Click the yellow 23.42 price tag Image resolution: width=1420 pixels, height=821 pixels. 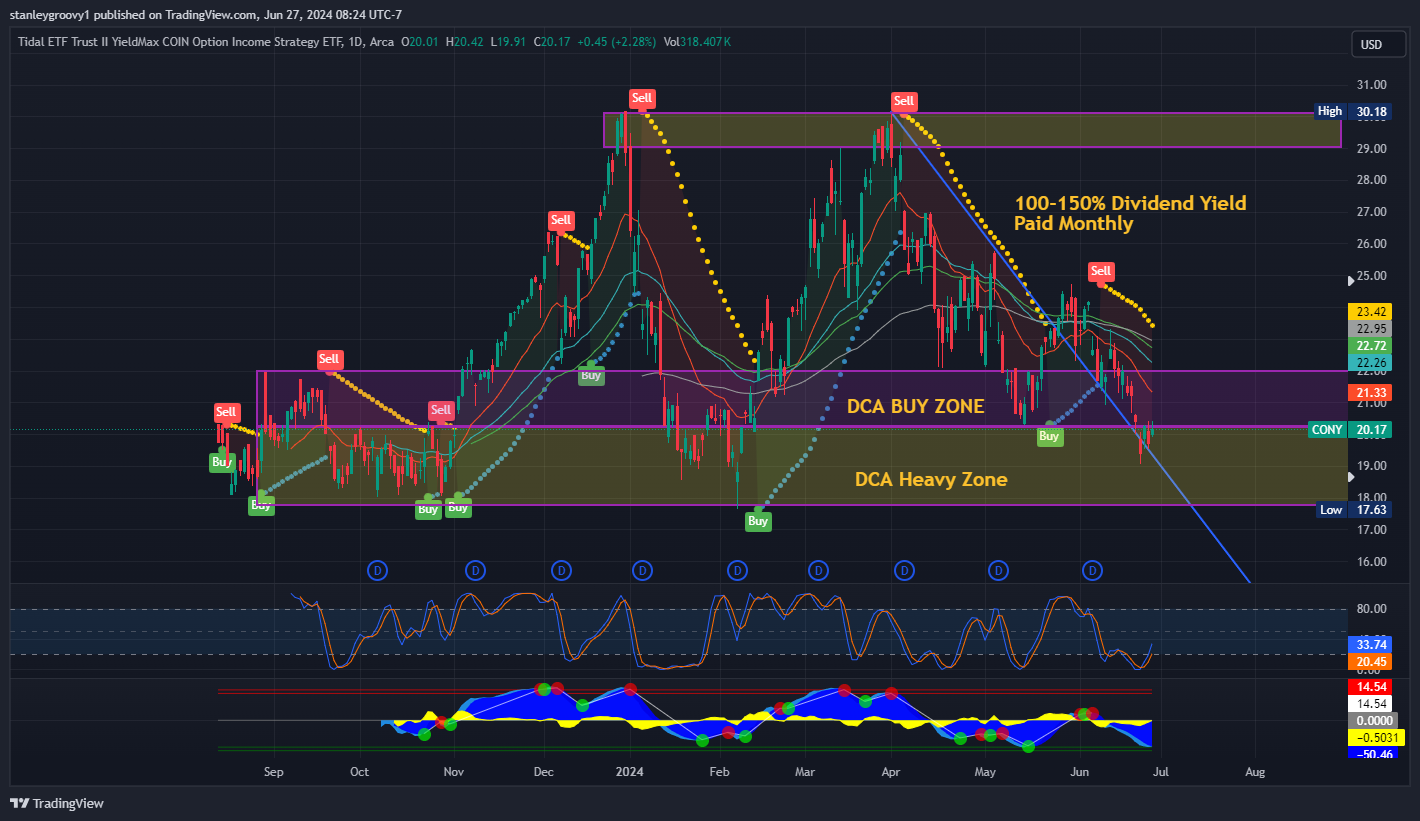(1369, 311)
